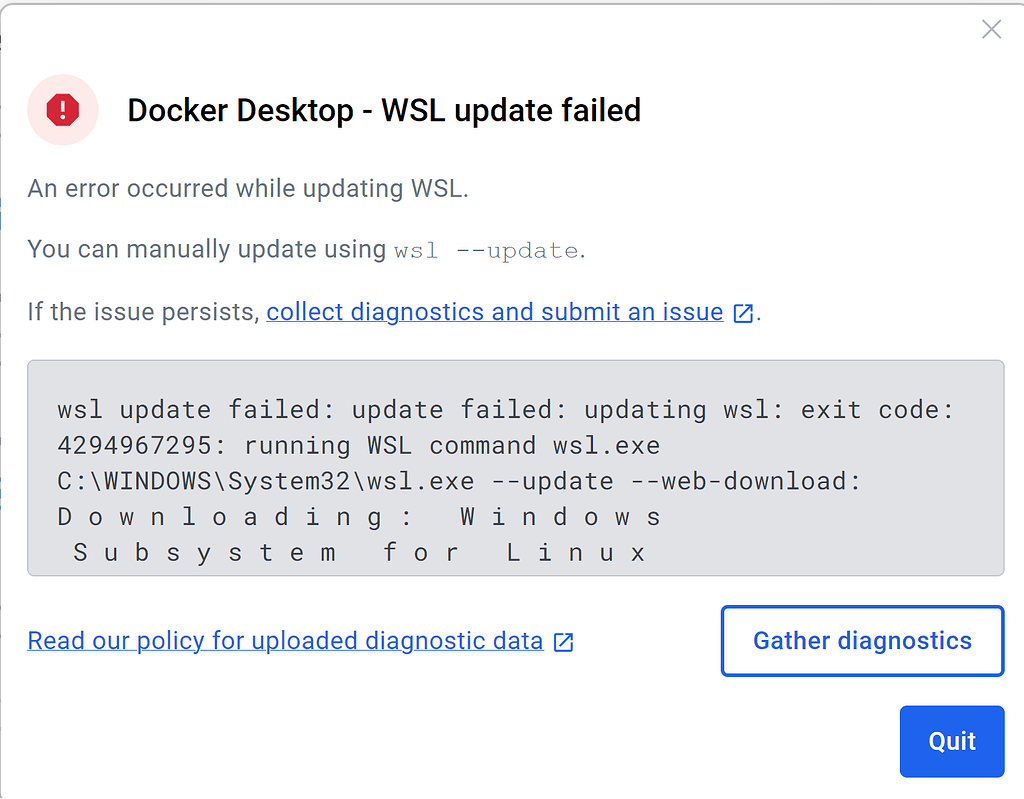The height and width of the screenshot is (799, 1024).
Task: Click external-link icon beside the diagnostic data policy
Action: pyautogui.click(x=564, y=642)
